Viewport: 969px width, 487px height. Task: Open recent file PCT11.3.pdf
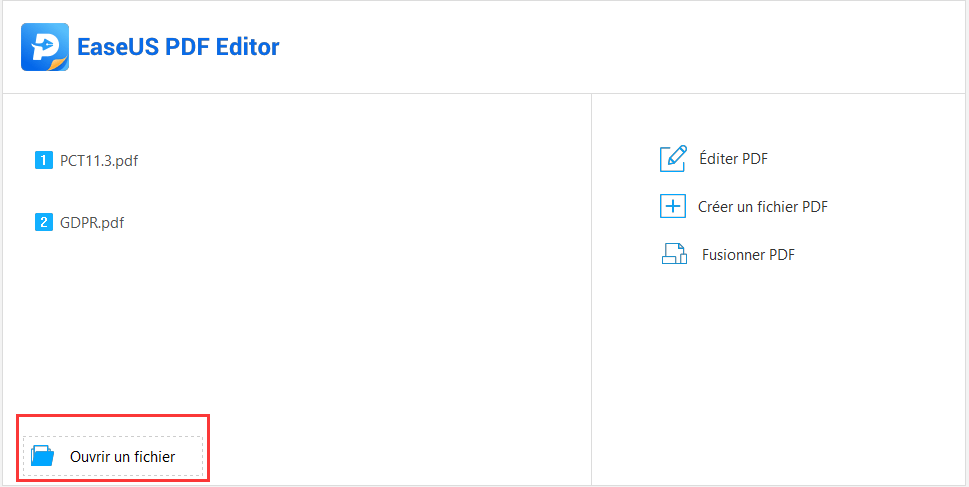[x=99, y=161]
